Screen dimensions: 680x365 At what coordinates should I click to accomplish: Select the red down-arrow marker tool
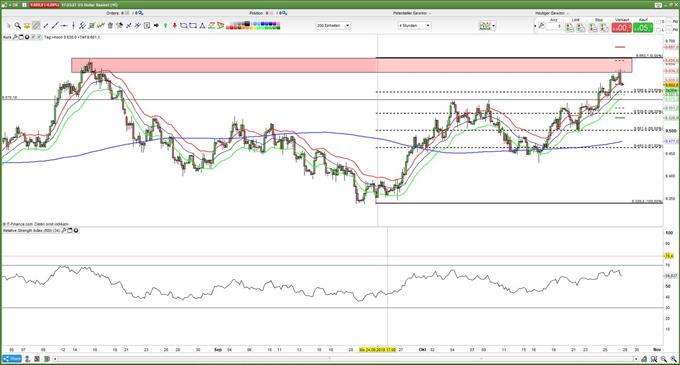pyautogui.click(x=175, y=26)
